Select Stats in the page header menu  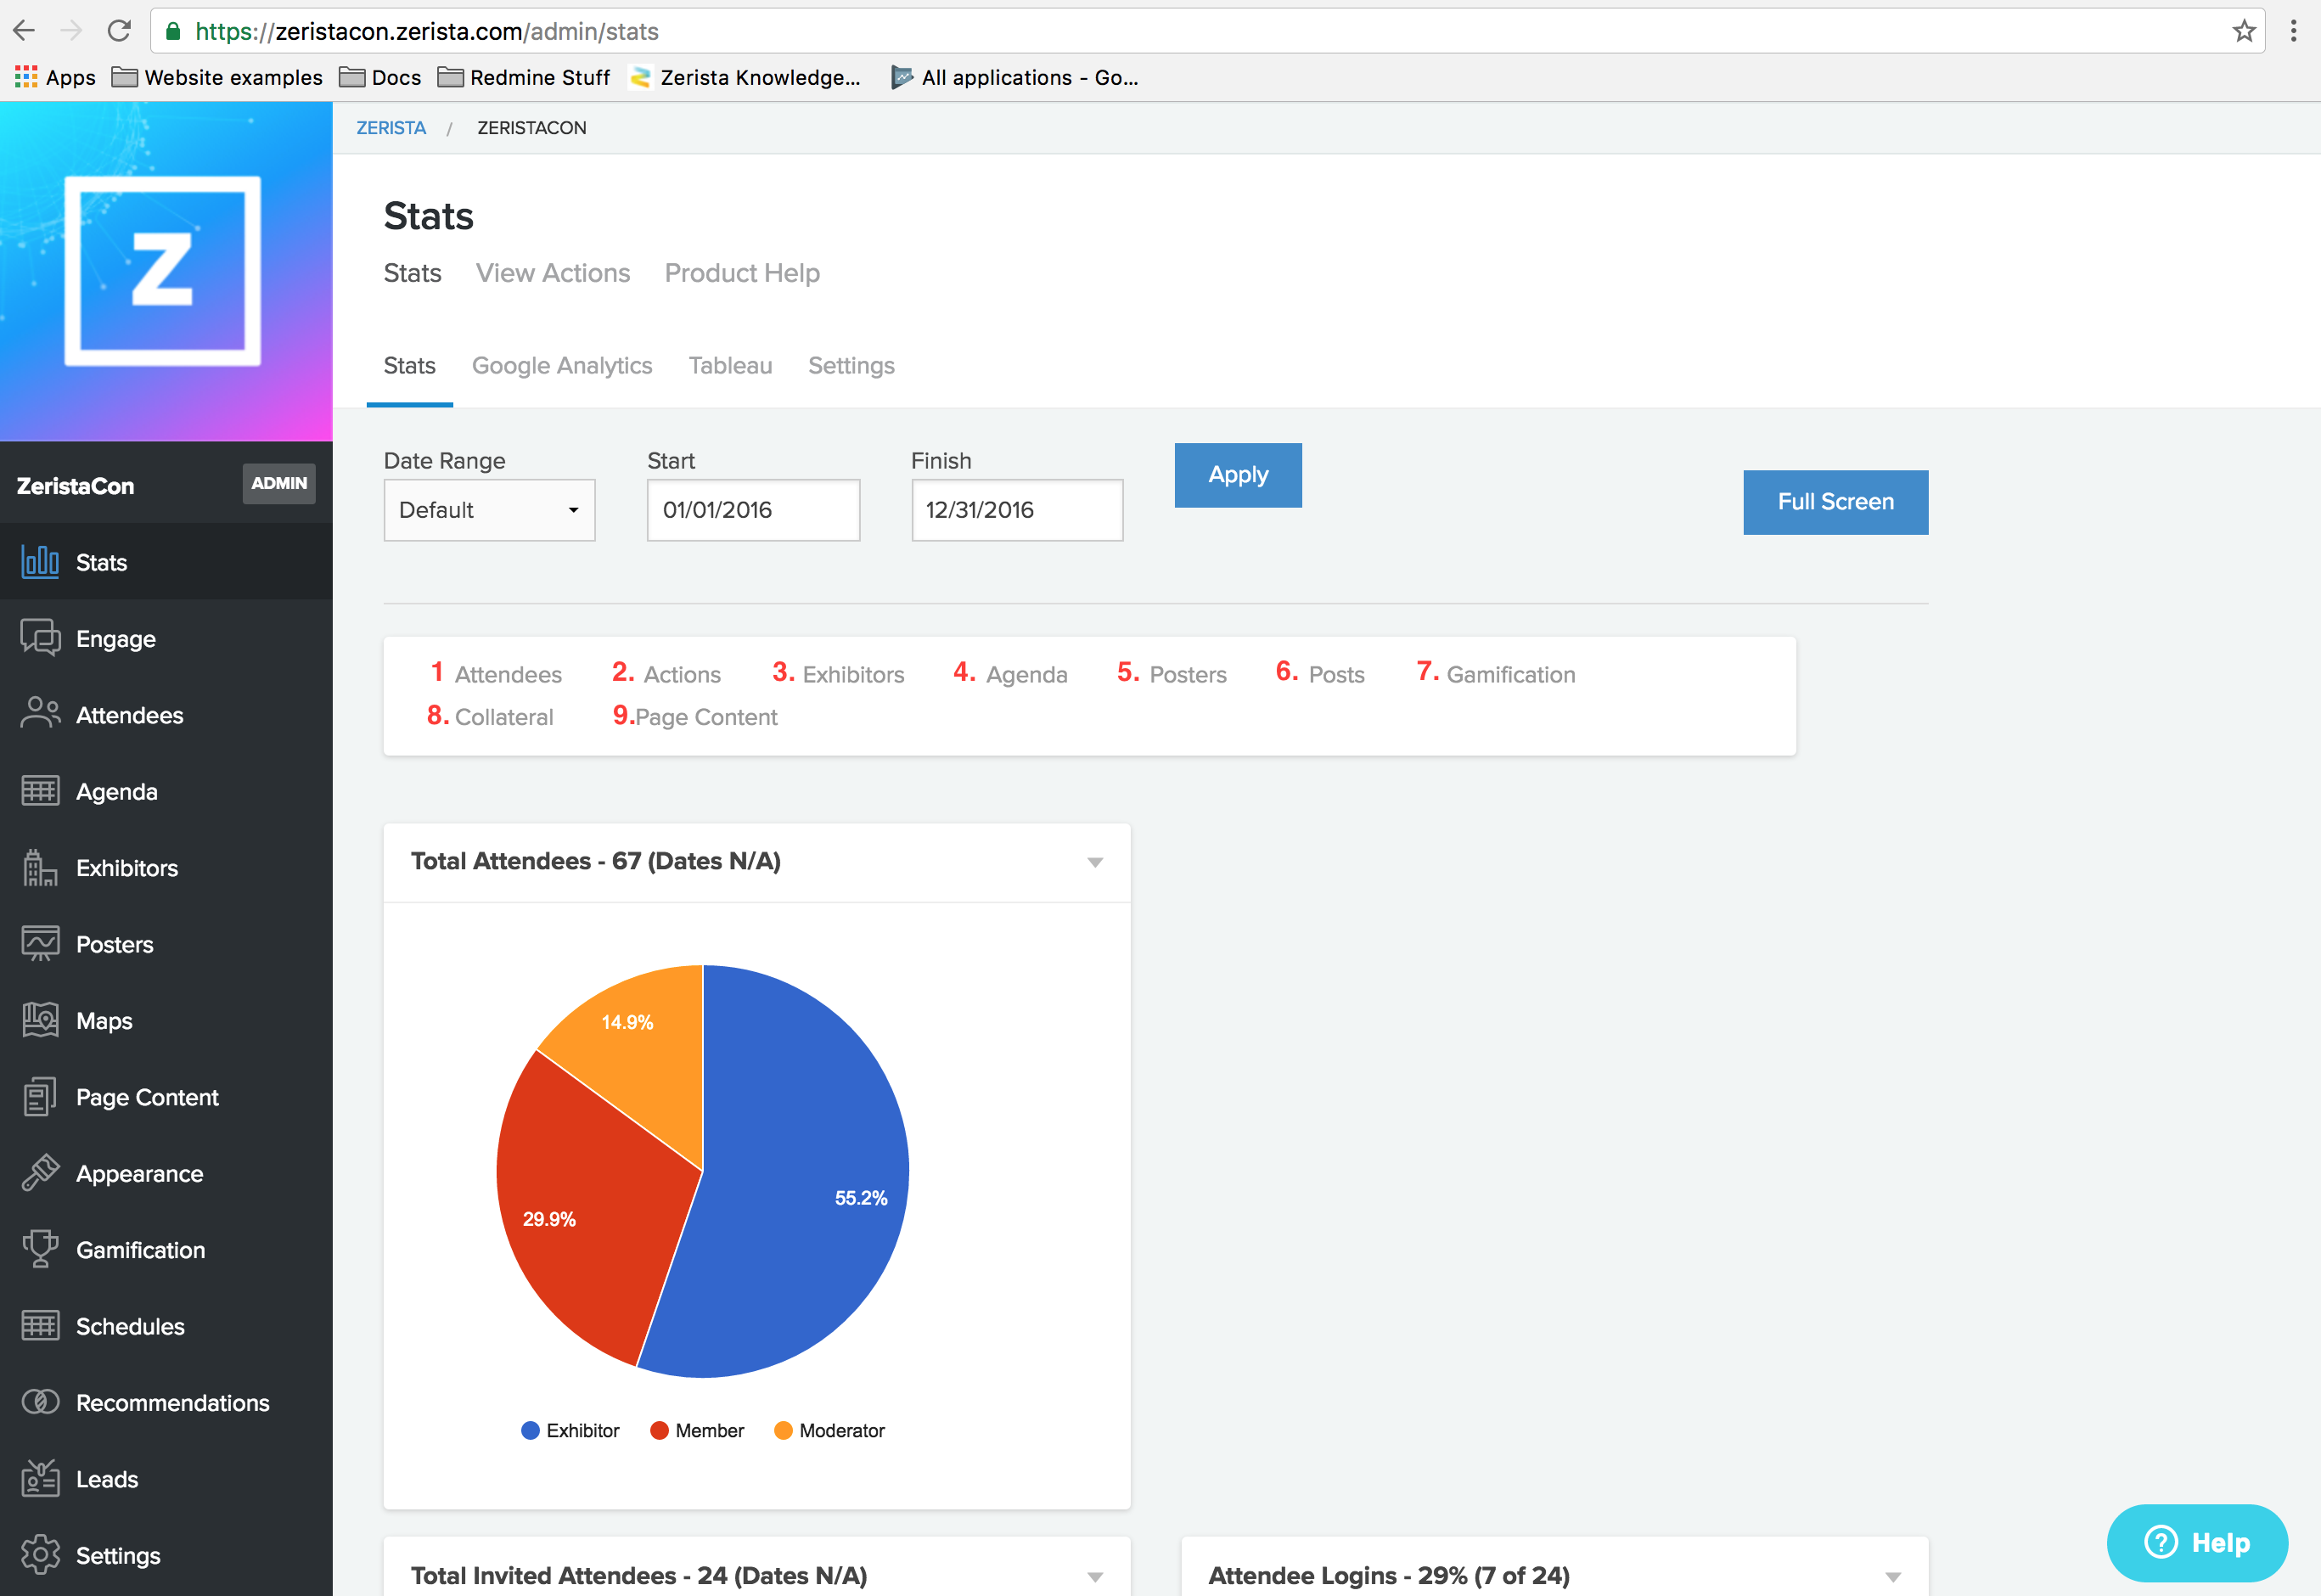point(412,273)
